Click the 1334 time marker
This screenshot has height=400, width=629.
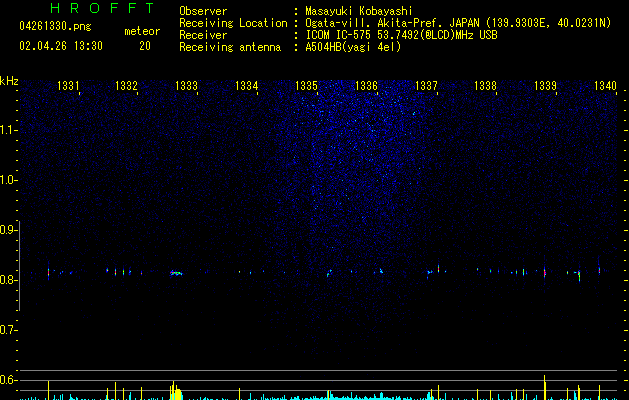coord(246,86)
